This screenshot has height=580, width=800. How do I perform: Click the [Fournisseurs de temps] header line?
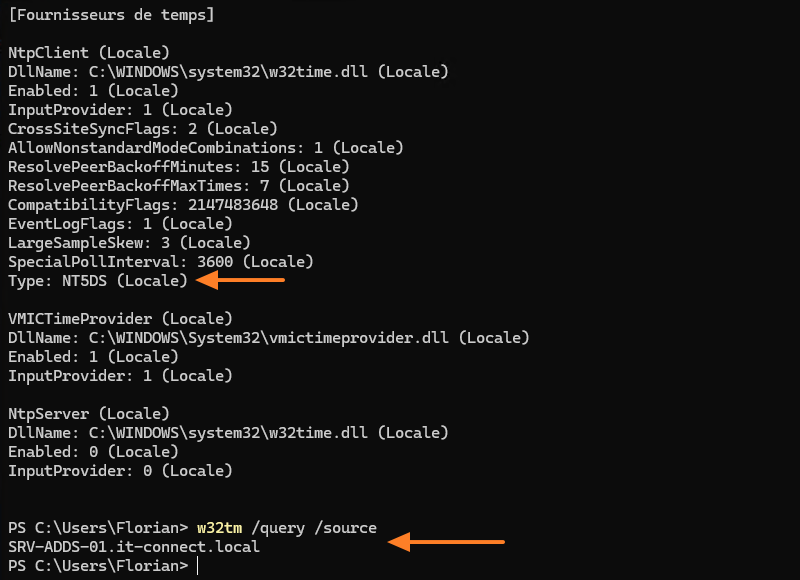coord(111,15)
